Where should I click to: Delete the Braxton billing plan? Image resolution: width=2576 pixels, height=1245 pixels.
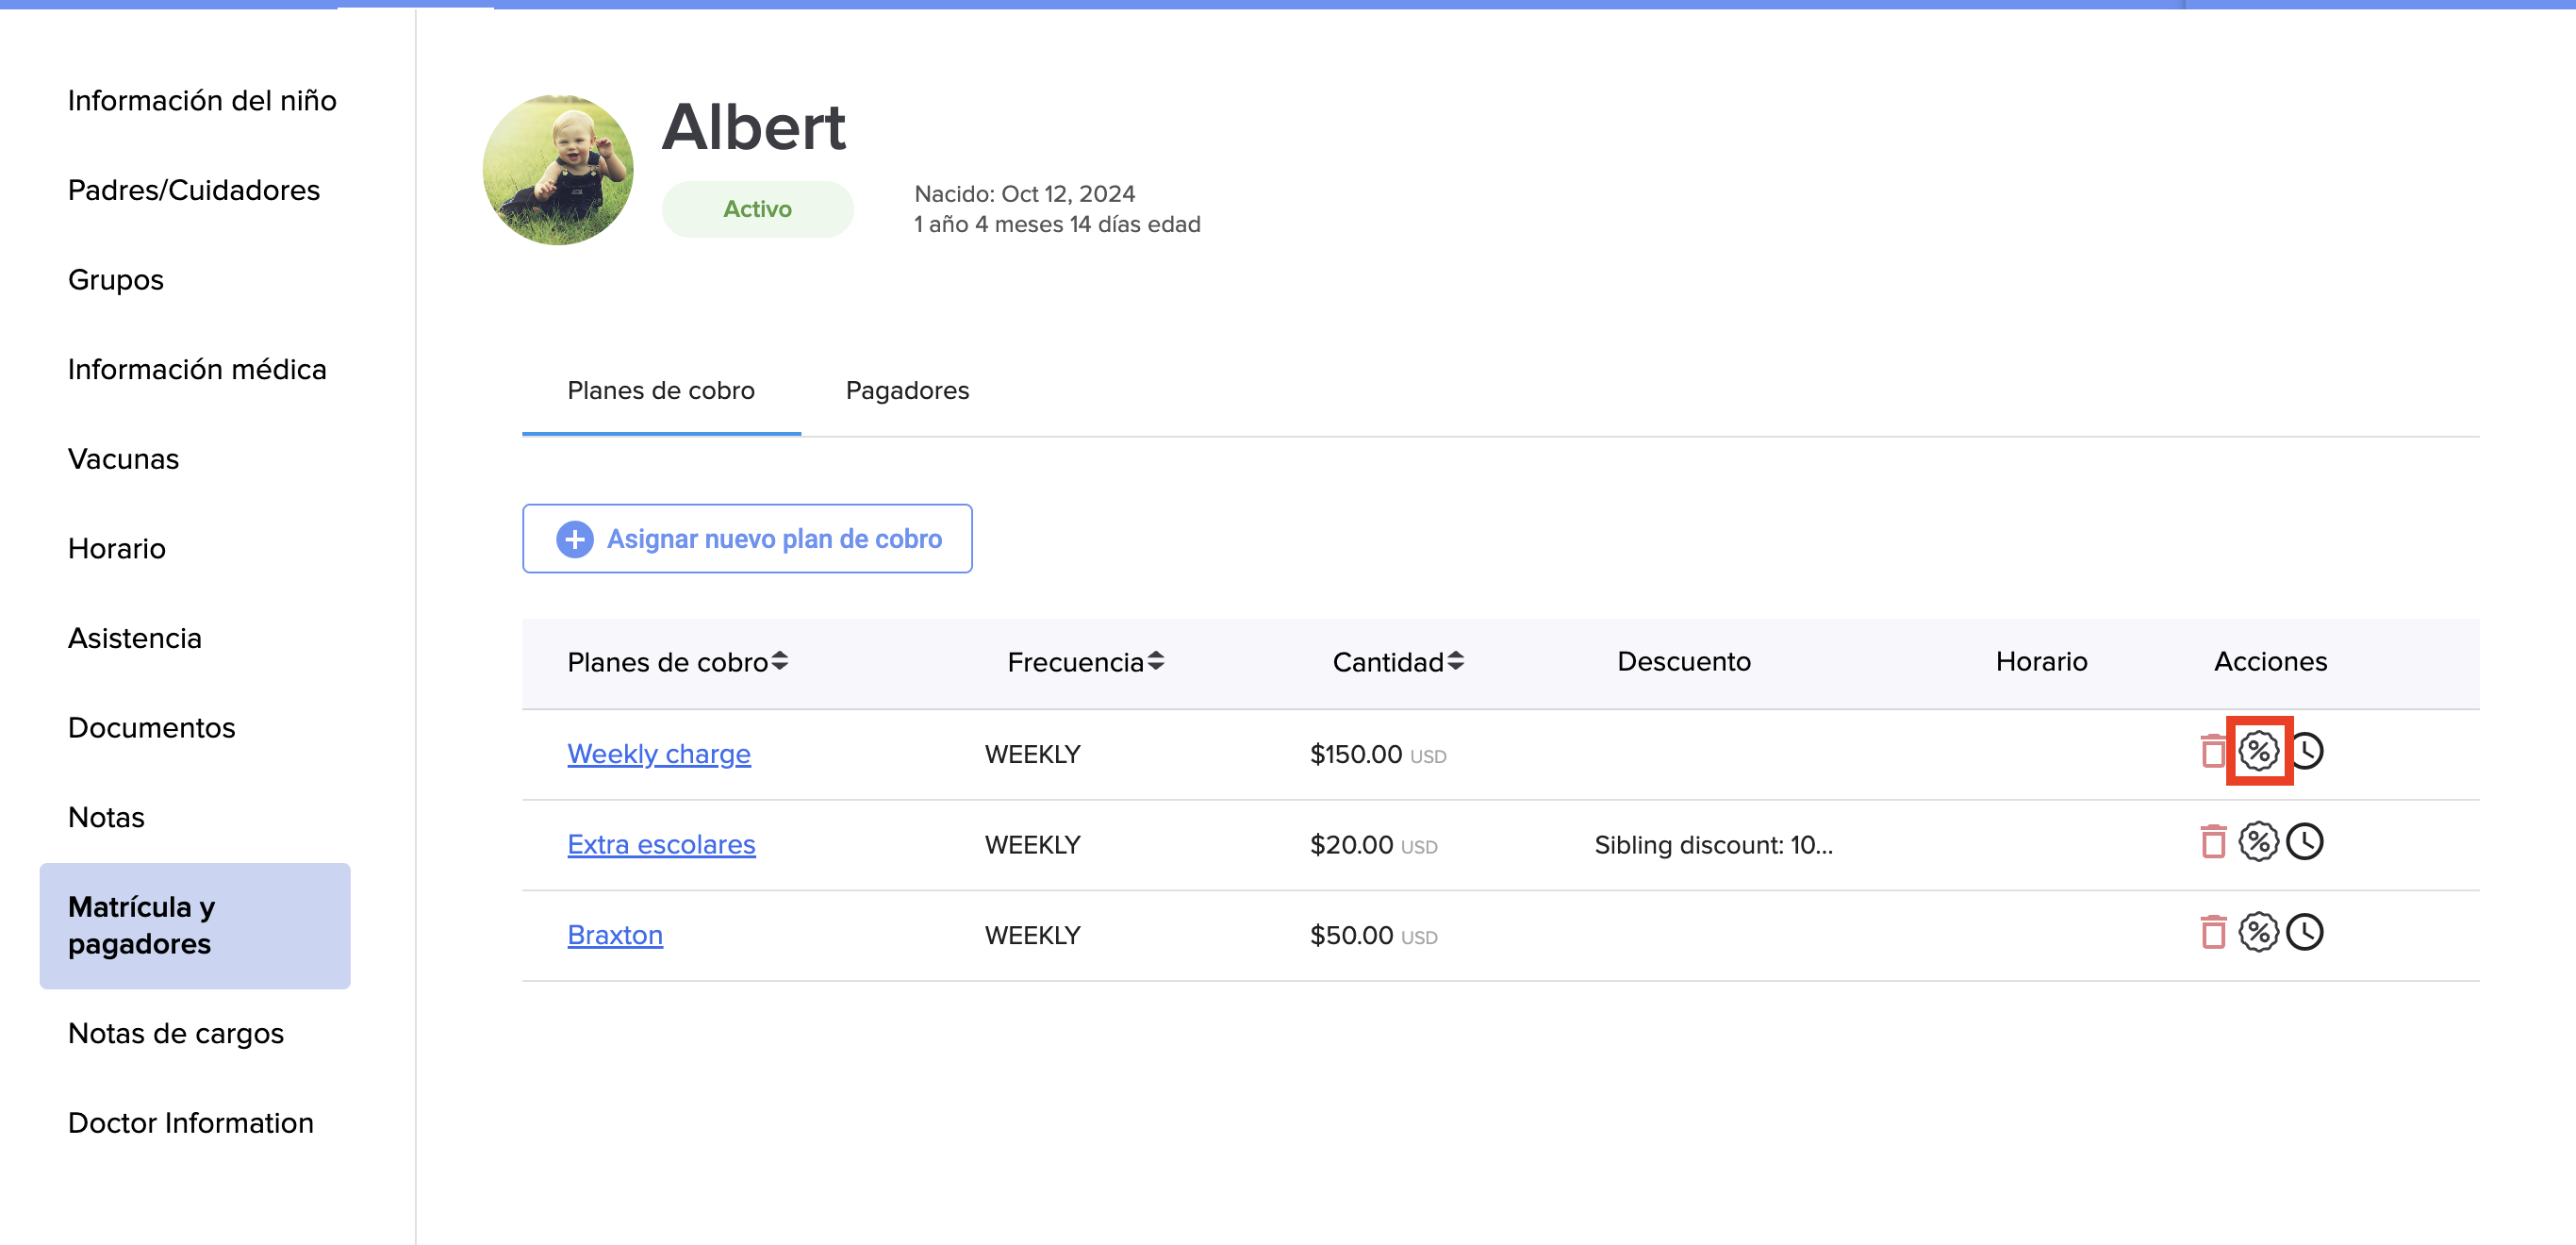[x=2213, y=933]
